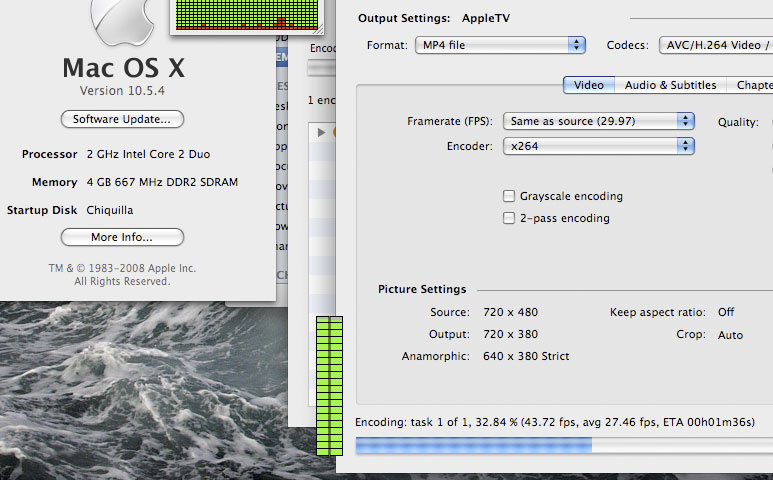Click the Picture Settings heading
773x480 pixels.
click(x=422, y=289)
